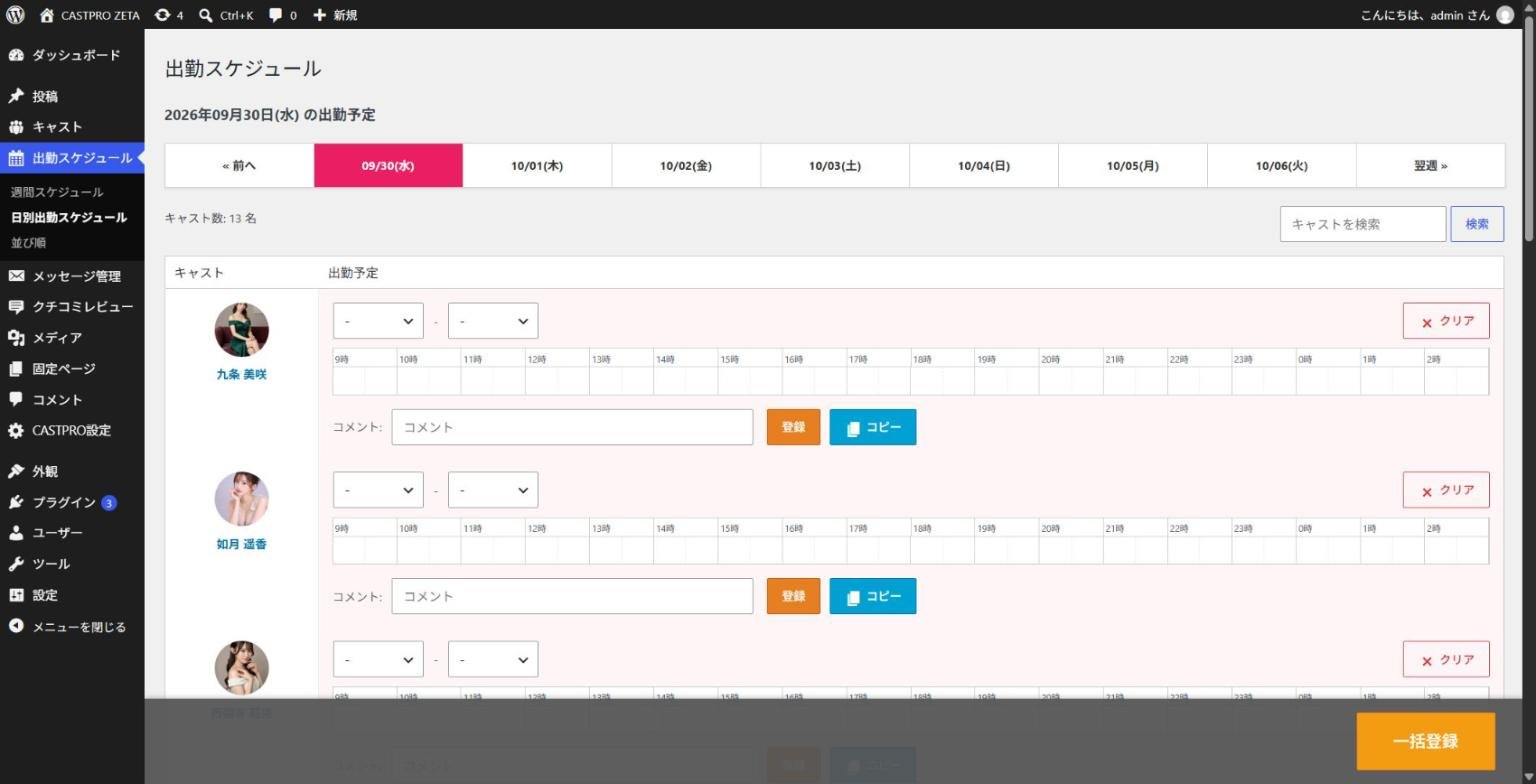Viewport: 1536px width, 784px height.
Task: Open 固定ページ in the sidebar
Action: point(72,369)
